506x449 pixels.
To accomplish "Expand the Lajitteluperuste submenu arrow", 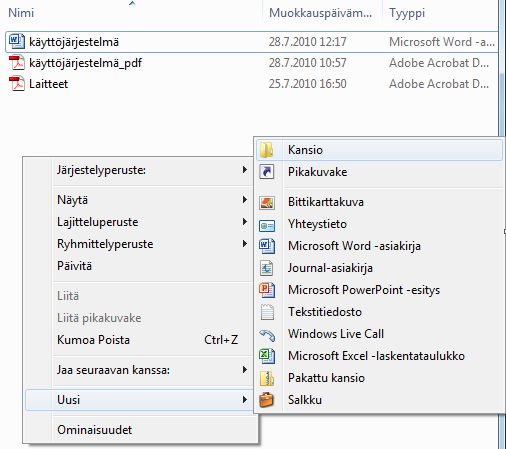I will [x=245, y=222].
